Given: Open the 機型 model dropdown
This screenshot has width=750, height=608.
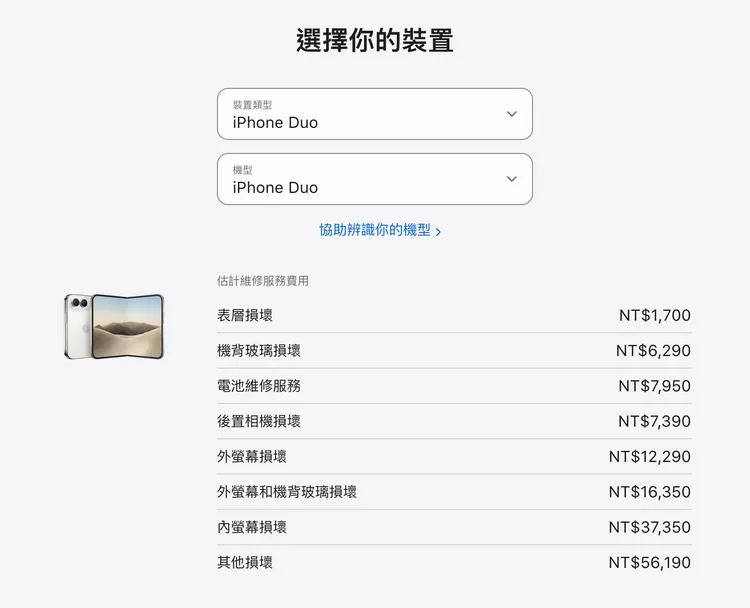Looking at the screenshot, I should (375, 179).
